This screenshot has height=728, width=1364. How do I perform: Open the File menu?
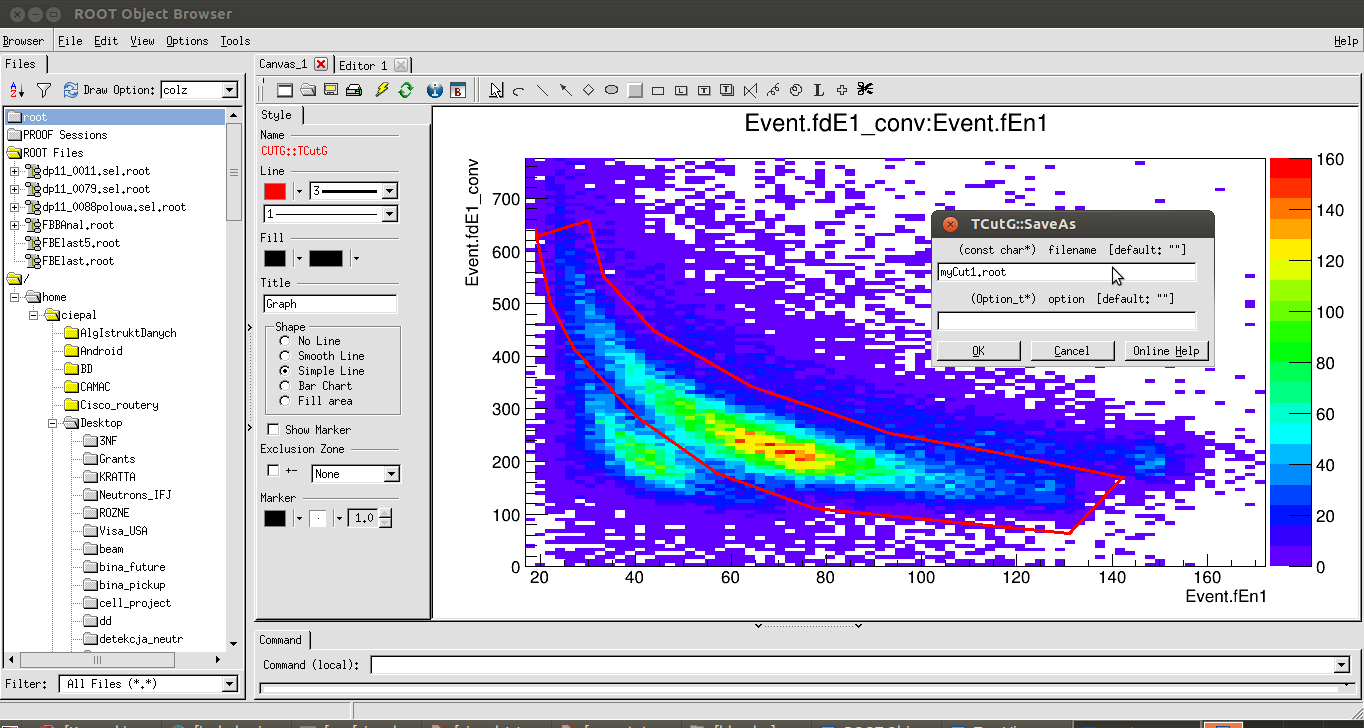point(70,41)
